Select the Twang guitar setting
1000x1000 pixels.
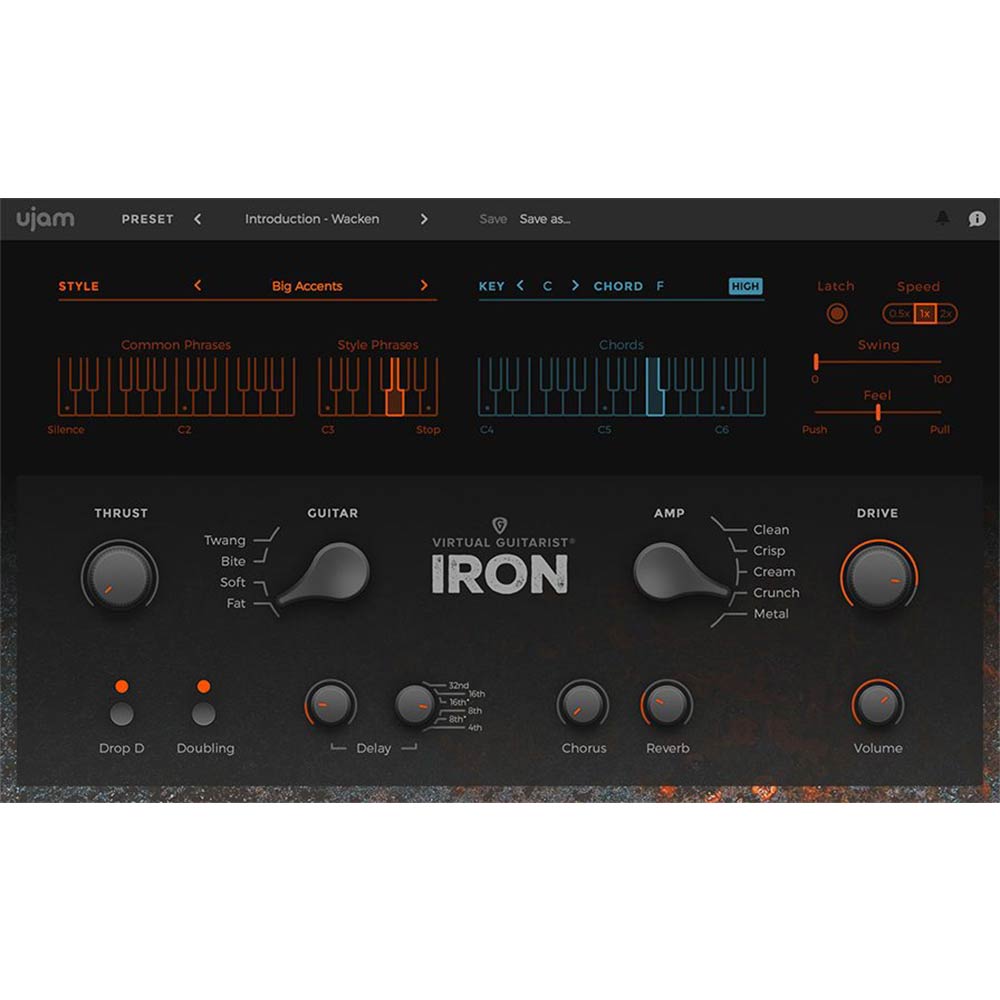click(224, 540)
